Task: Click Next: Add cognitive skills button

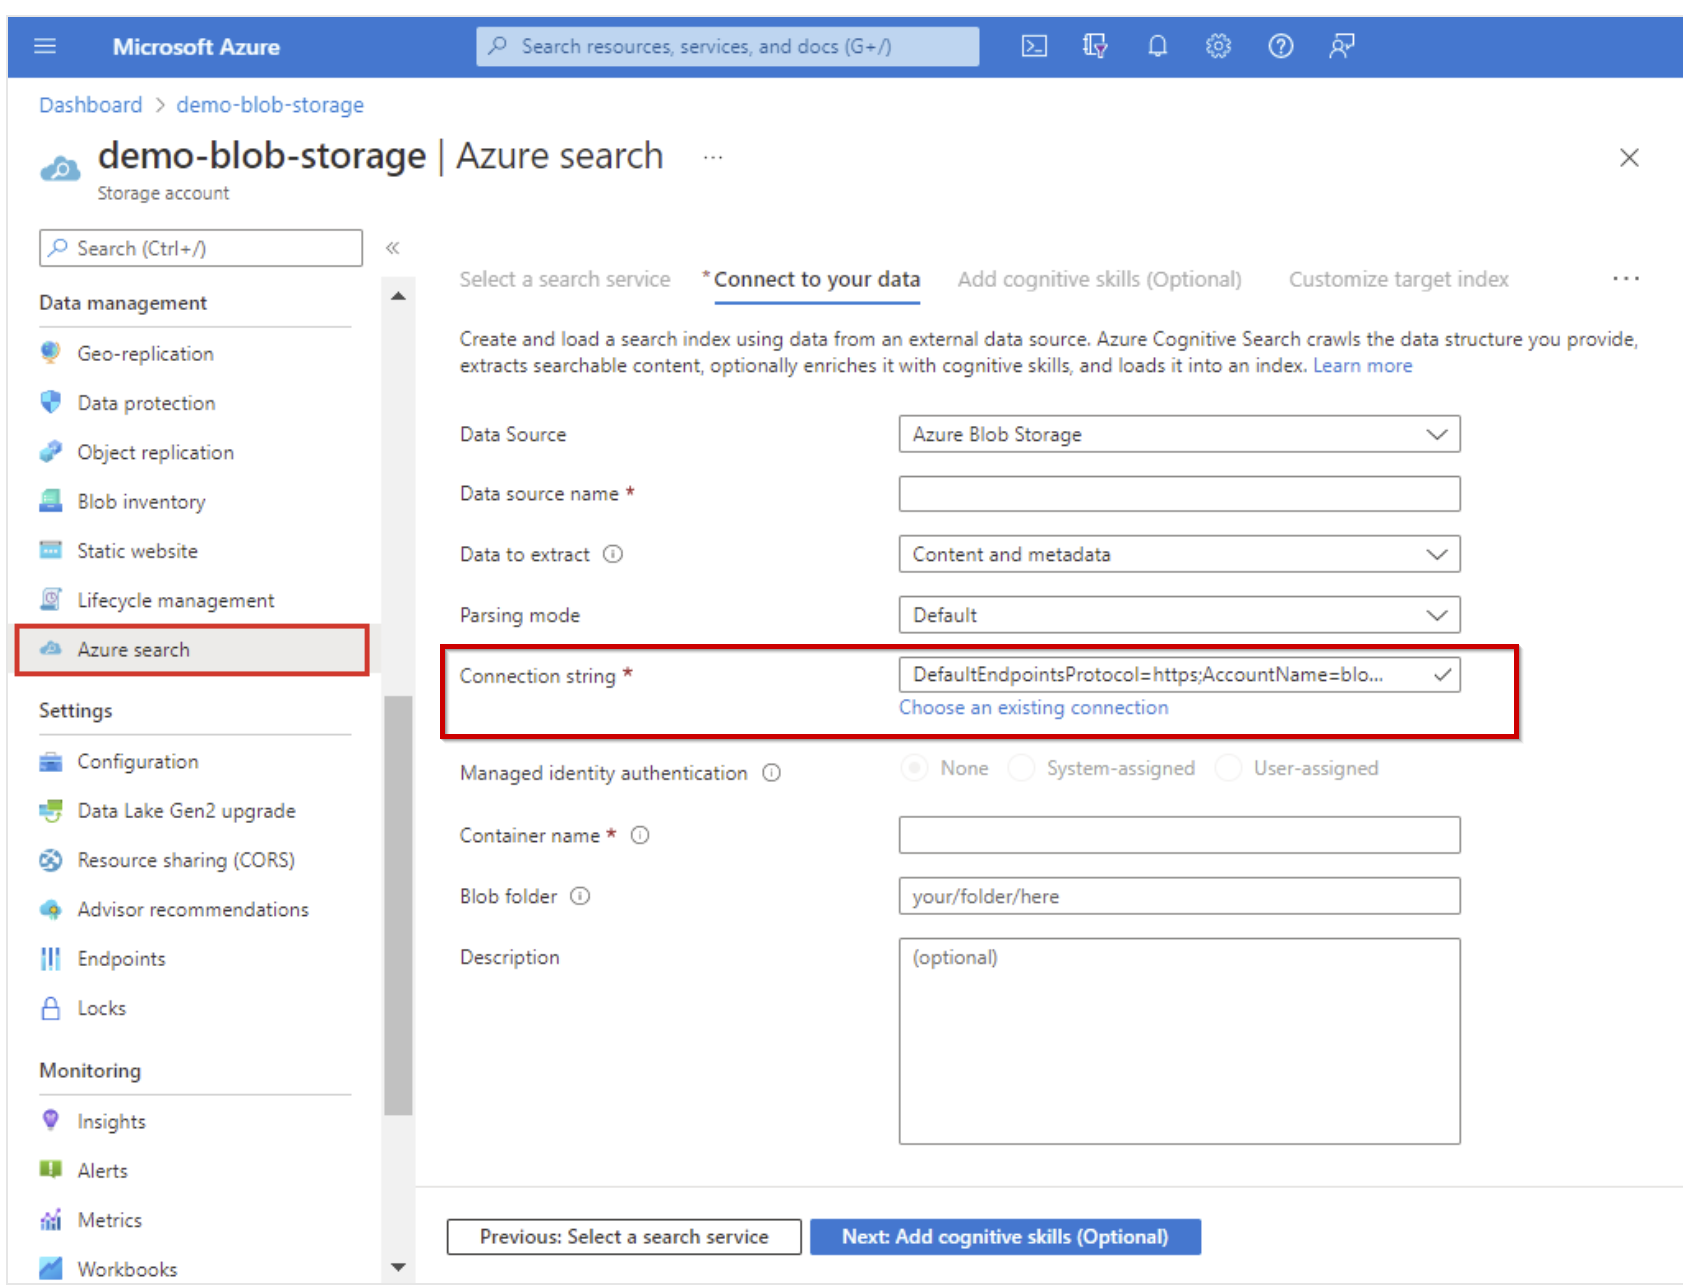Action: [x=1005, y=1237]
